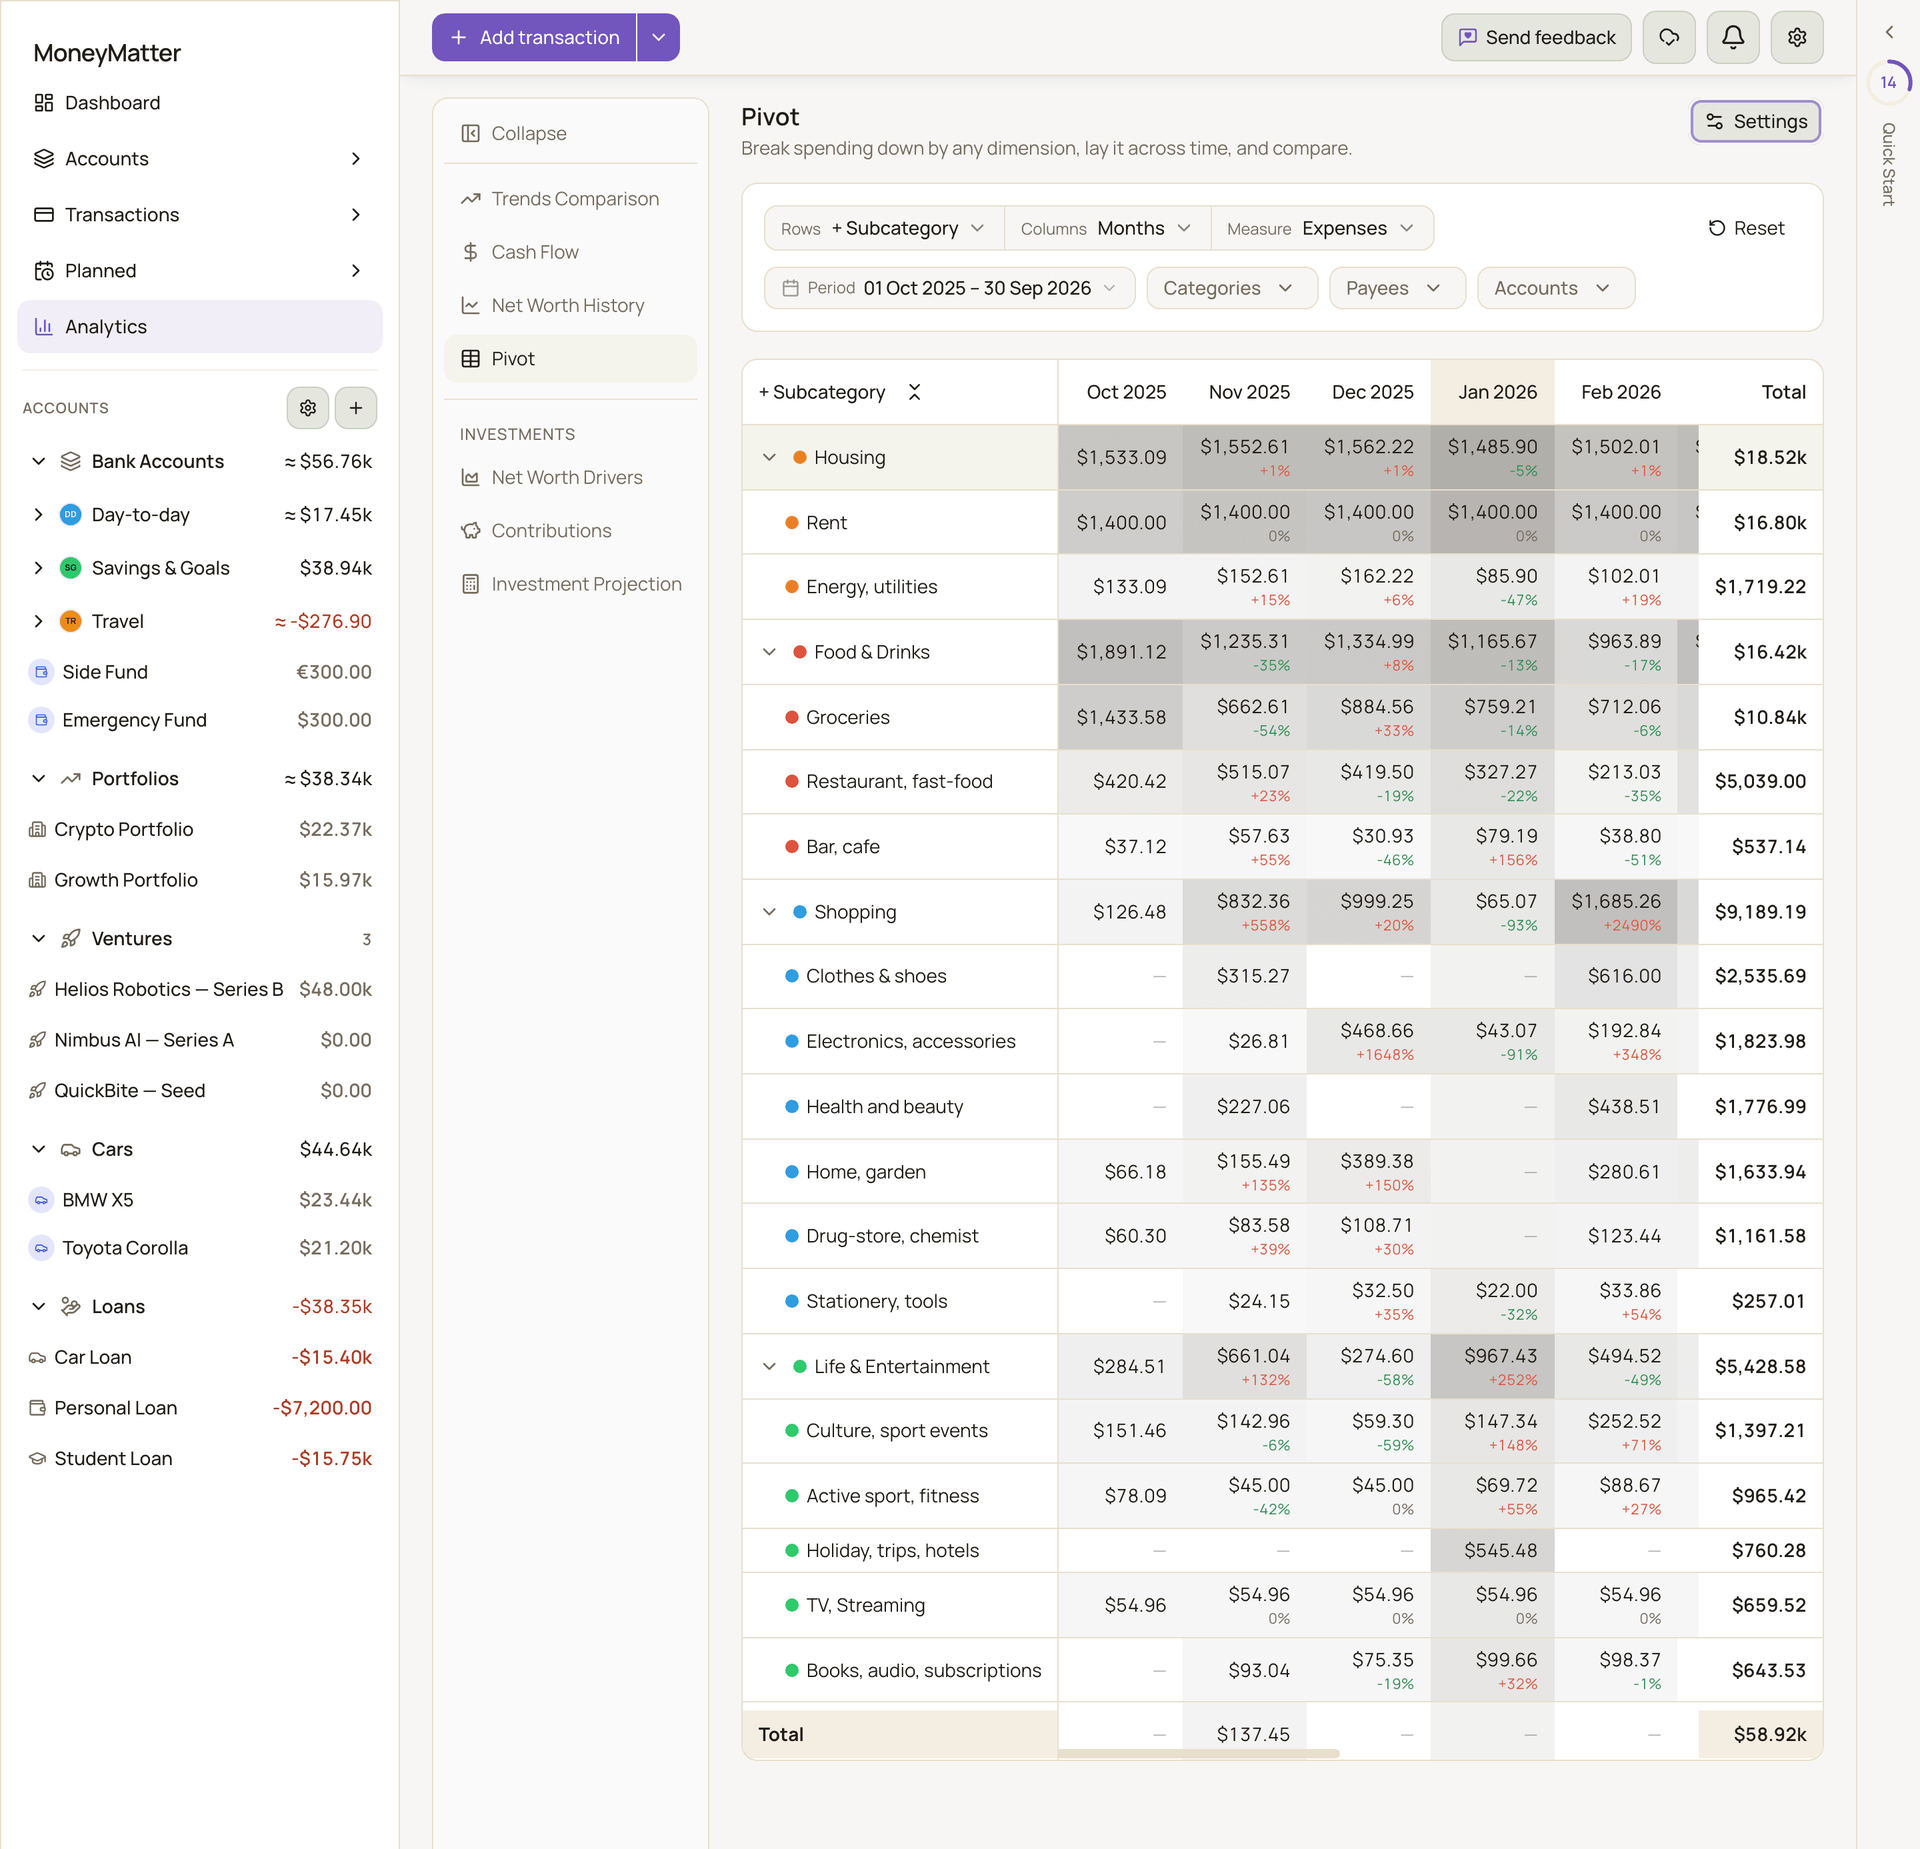Collapse the analytics side menu
This screenshot has width=1920, height=1849.
click(x=570, y=133)
